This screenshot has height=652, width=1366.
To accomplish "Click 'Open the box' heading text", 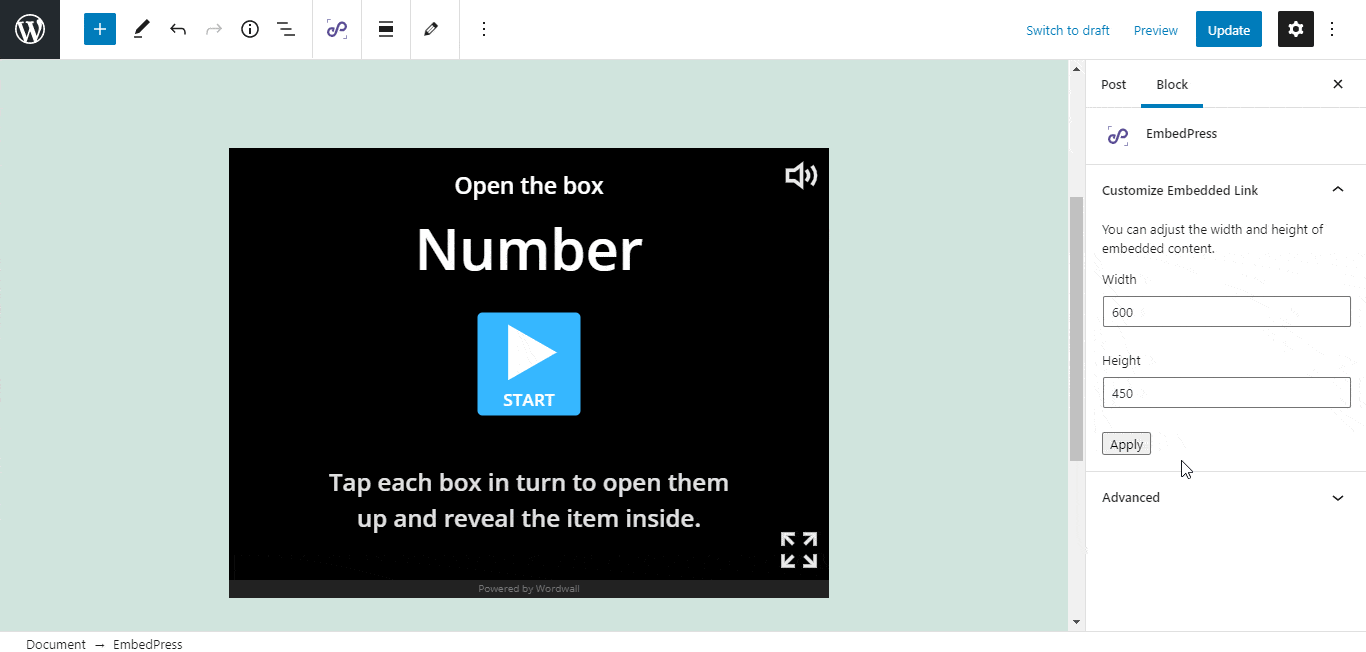I will pyautogui.click(x=529, y=186).
